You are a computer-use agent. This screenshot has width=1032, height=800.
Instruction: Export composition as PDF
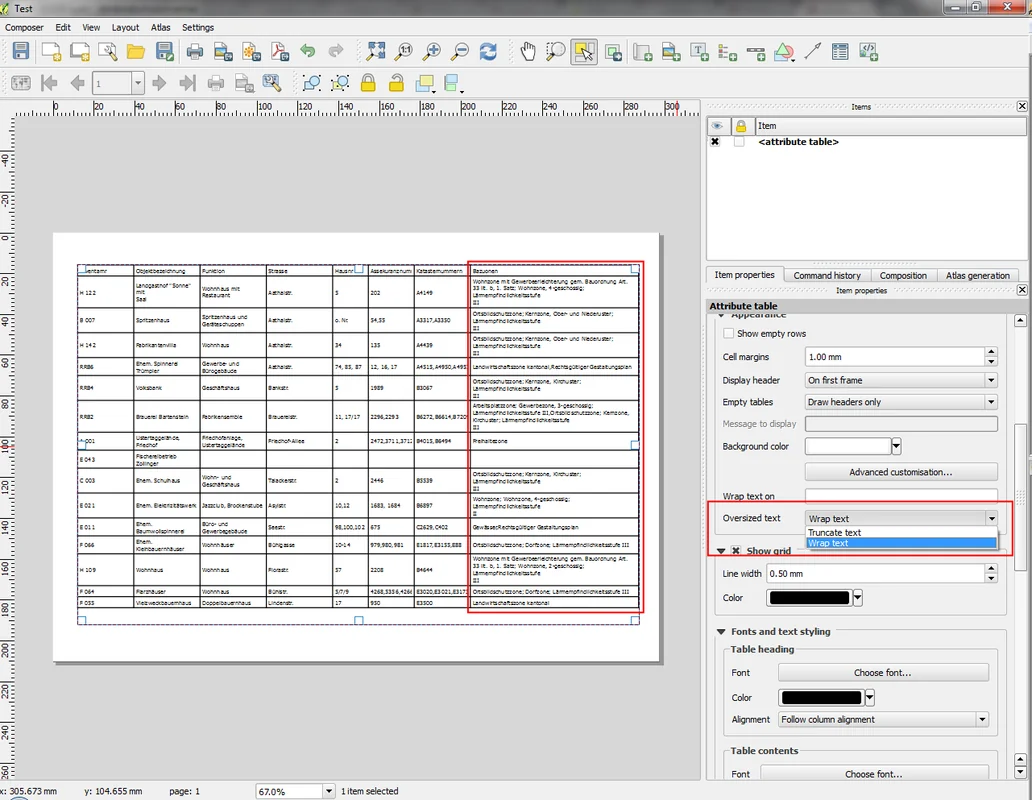pos(280,51)
